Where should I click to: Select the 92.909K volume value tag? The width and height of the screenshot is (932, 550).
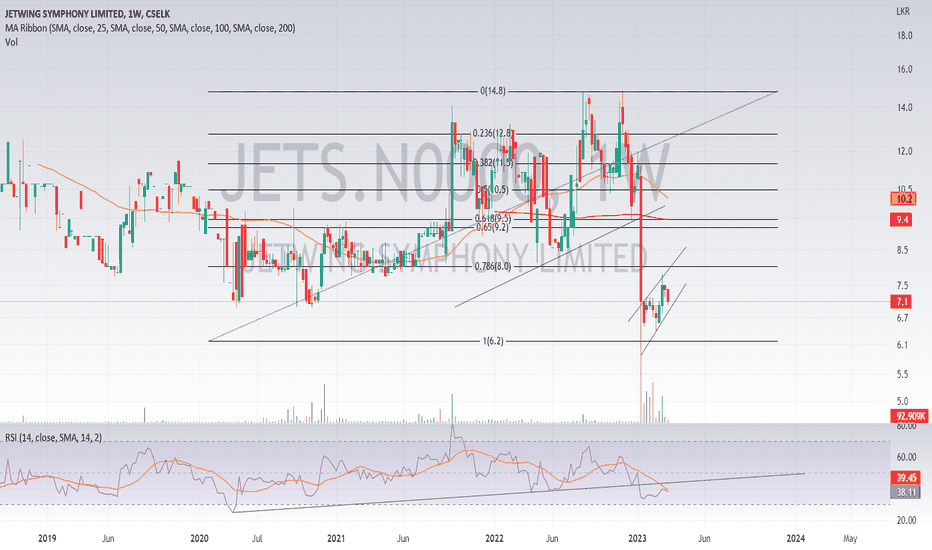(910, 416)
